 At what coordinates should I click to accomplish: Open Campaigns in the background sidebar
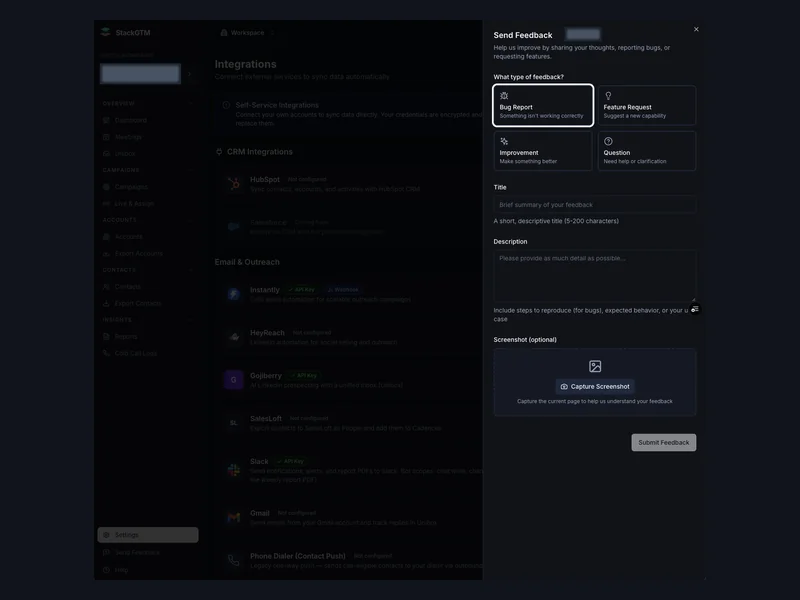pos(131,187)
